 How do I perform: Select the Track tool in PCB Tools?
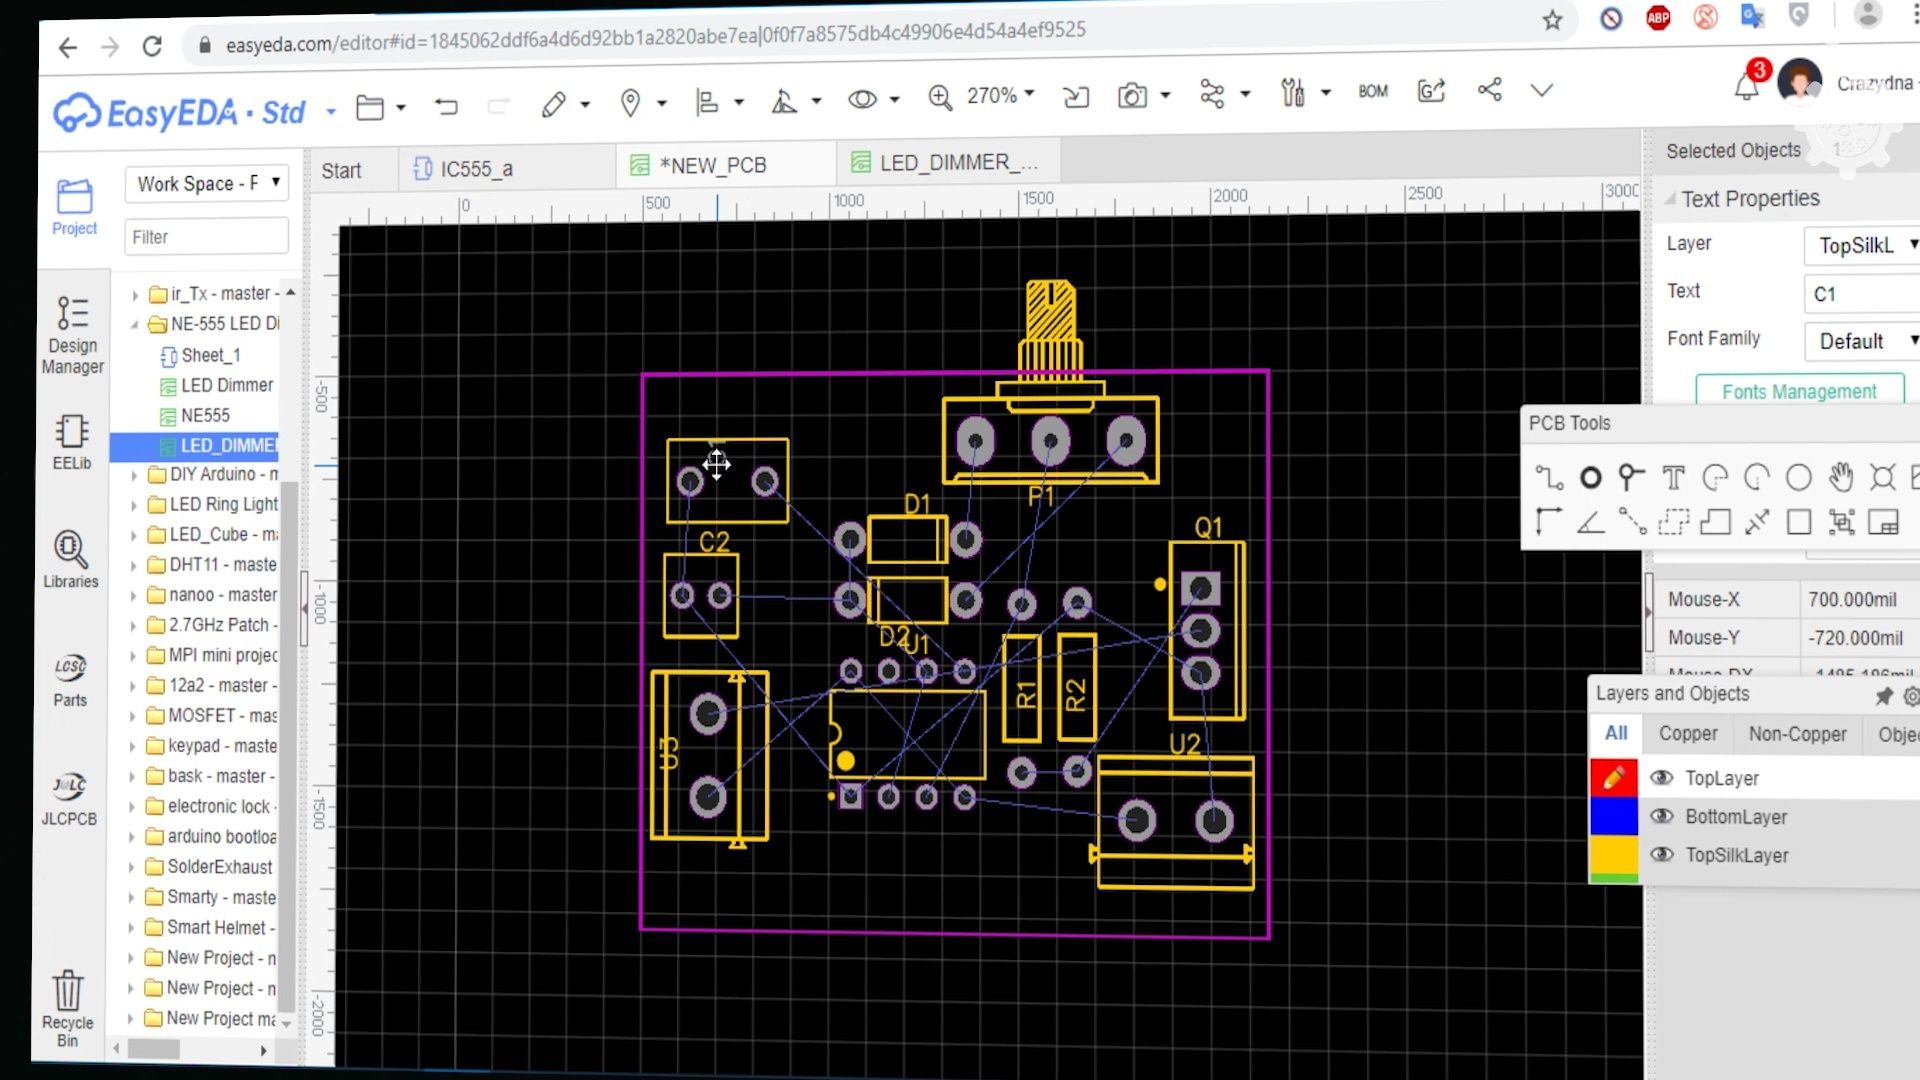pyautogui.click(x=1551, y=478)
